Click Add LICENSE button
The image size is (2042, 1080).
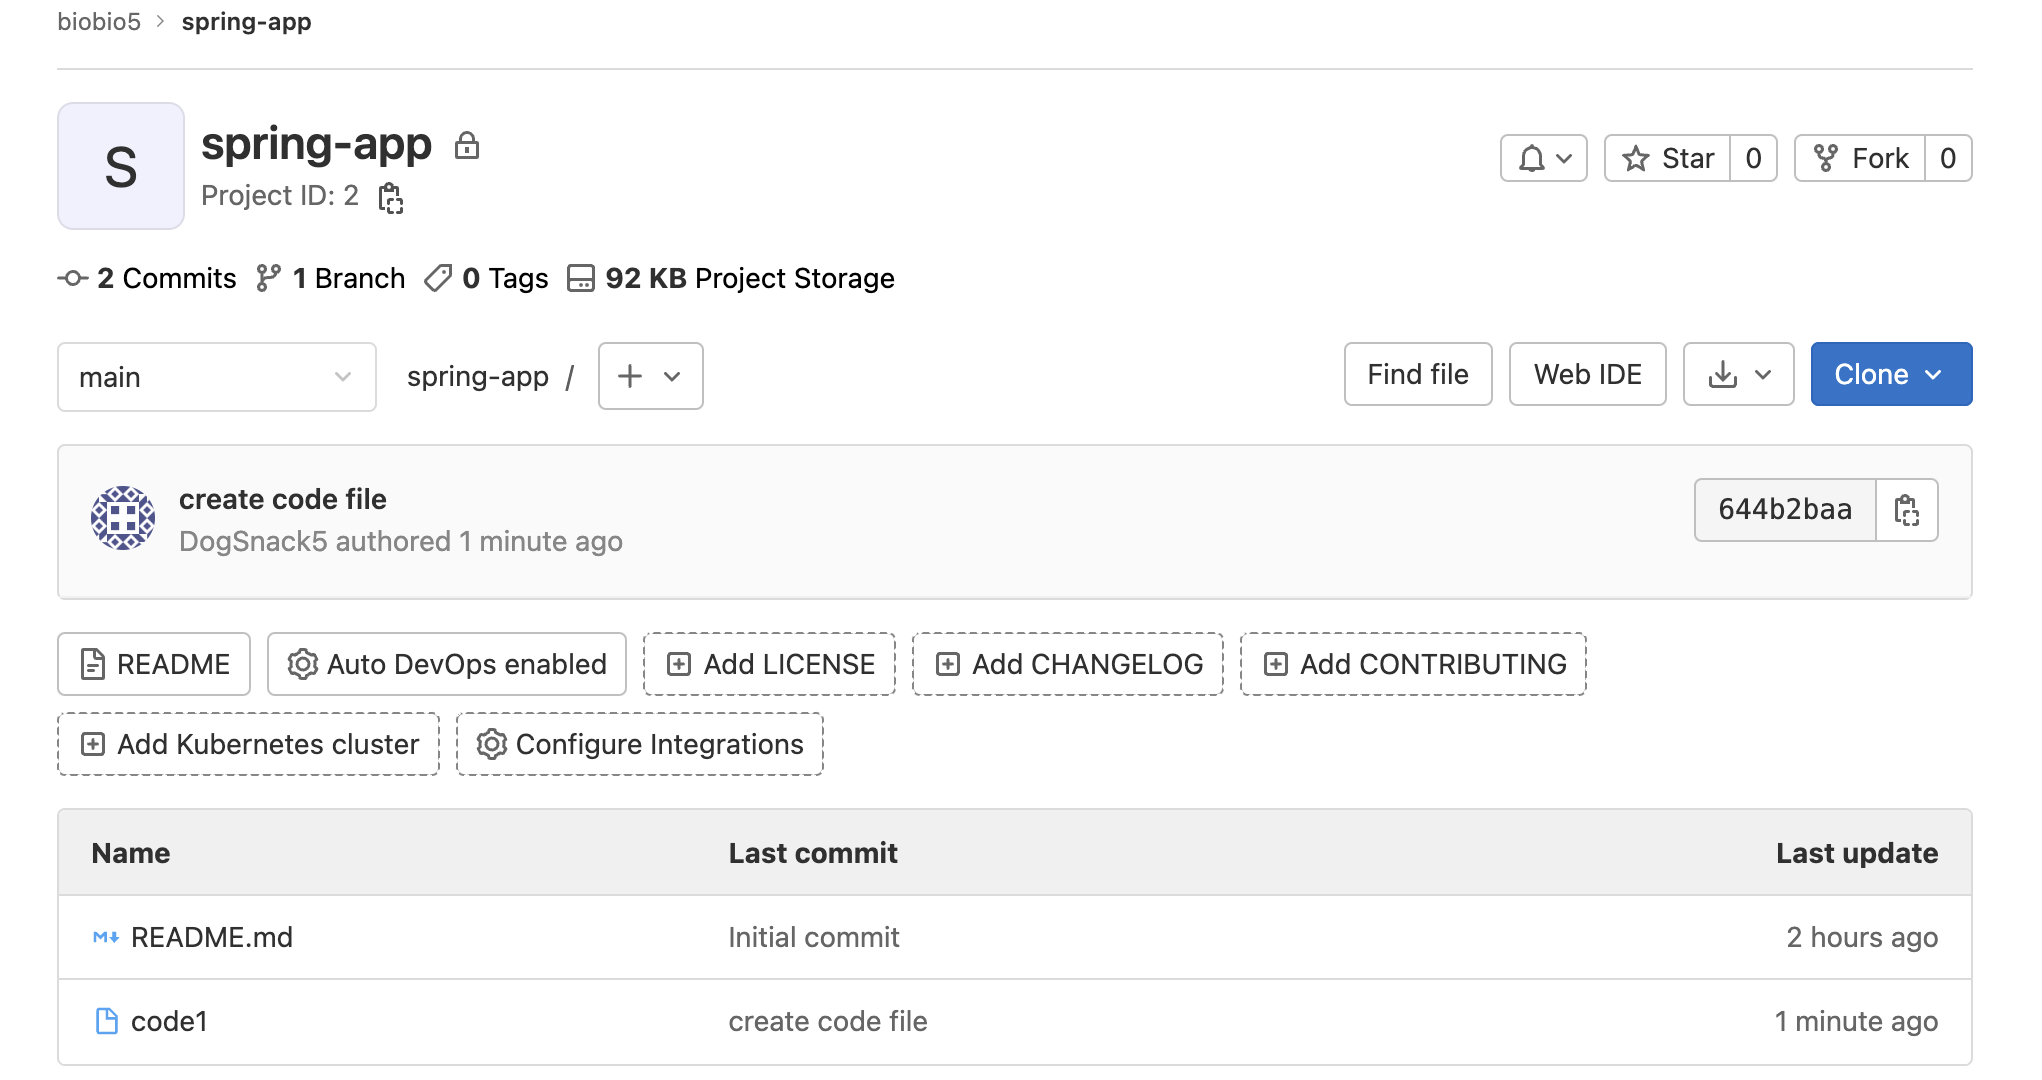[769, 664]
